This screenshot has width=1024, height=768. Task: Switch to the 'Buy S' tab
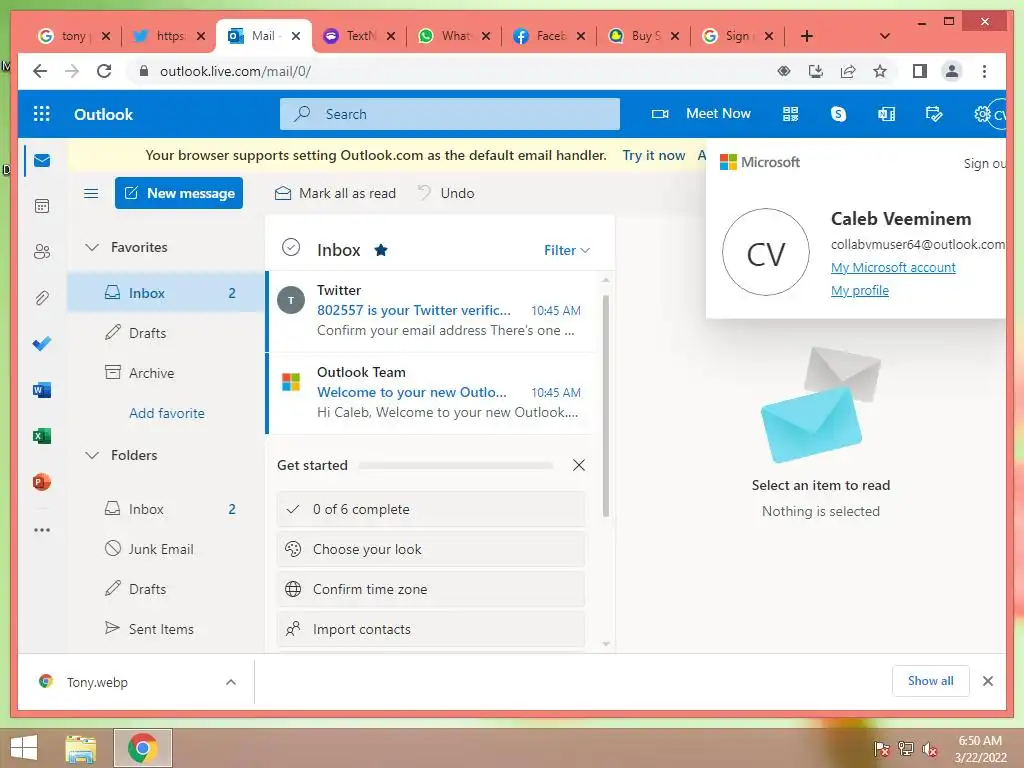point(644,36)
